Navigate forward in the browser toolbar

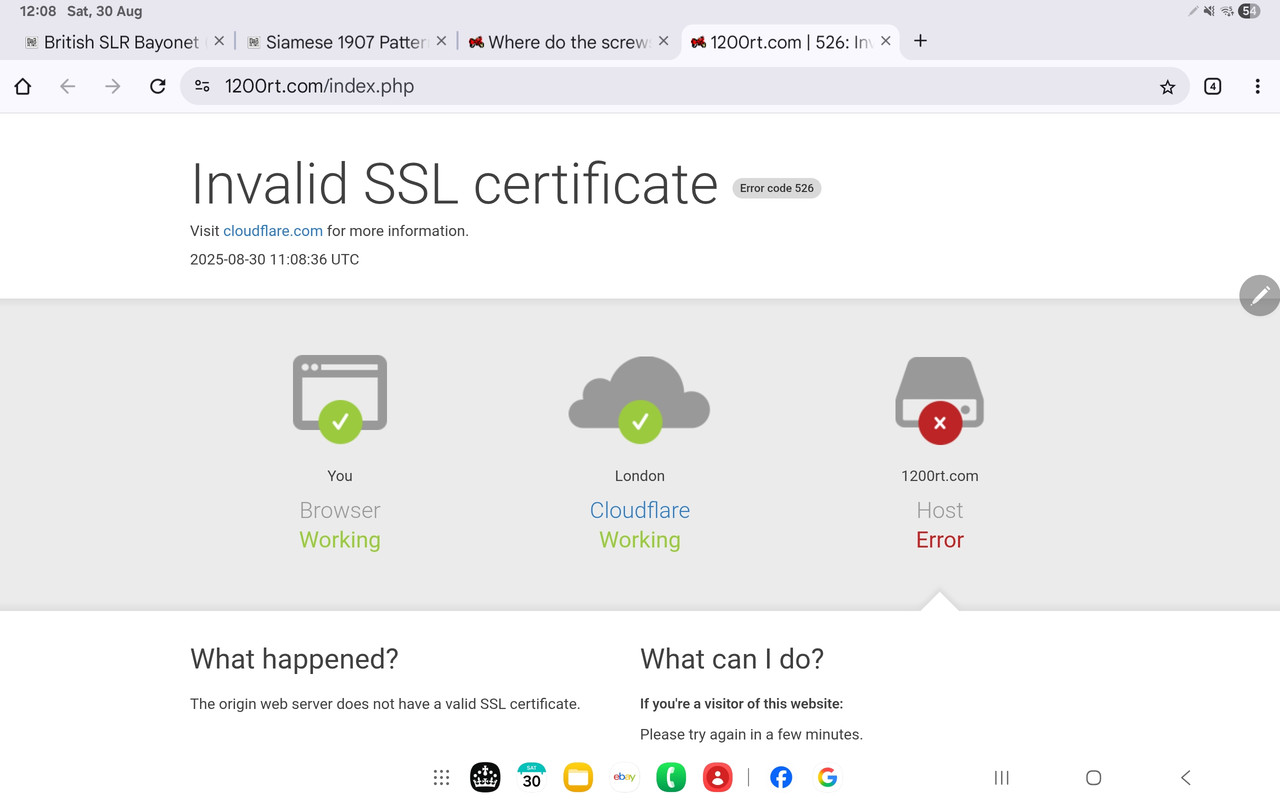[113, 87]
